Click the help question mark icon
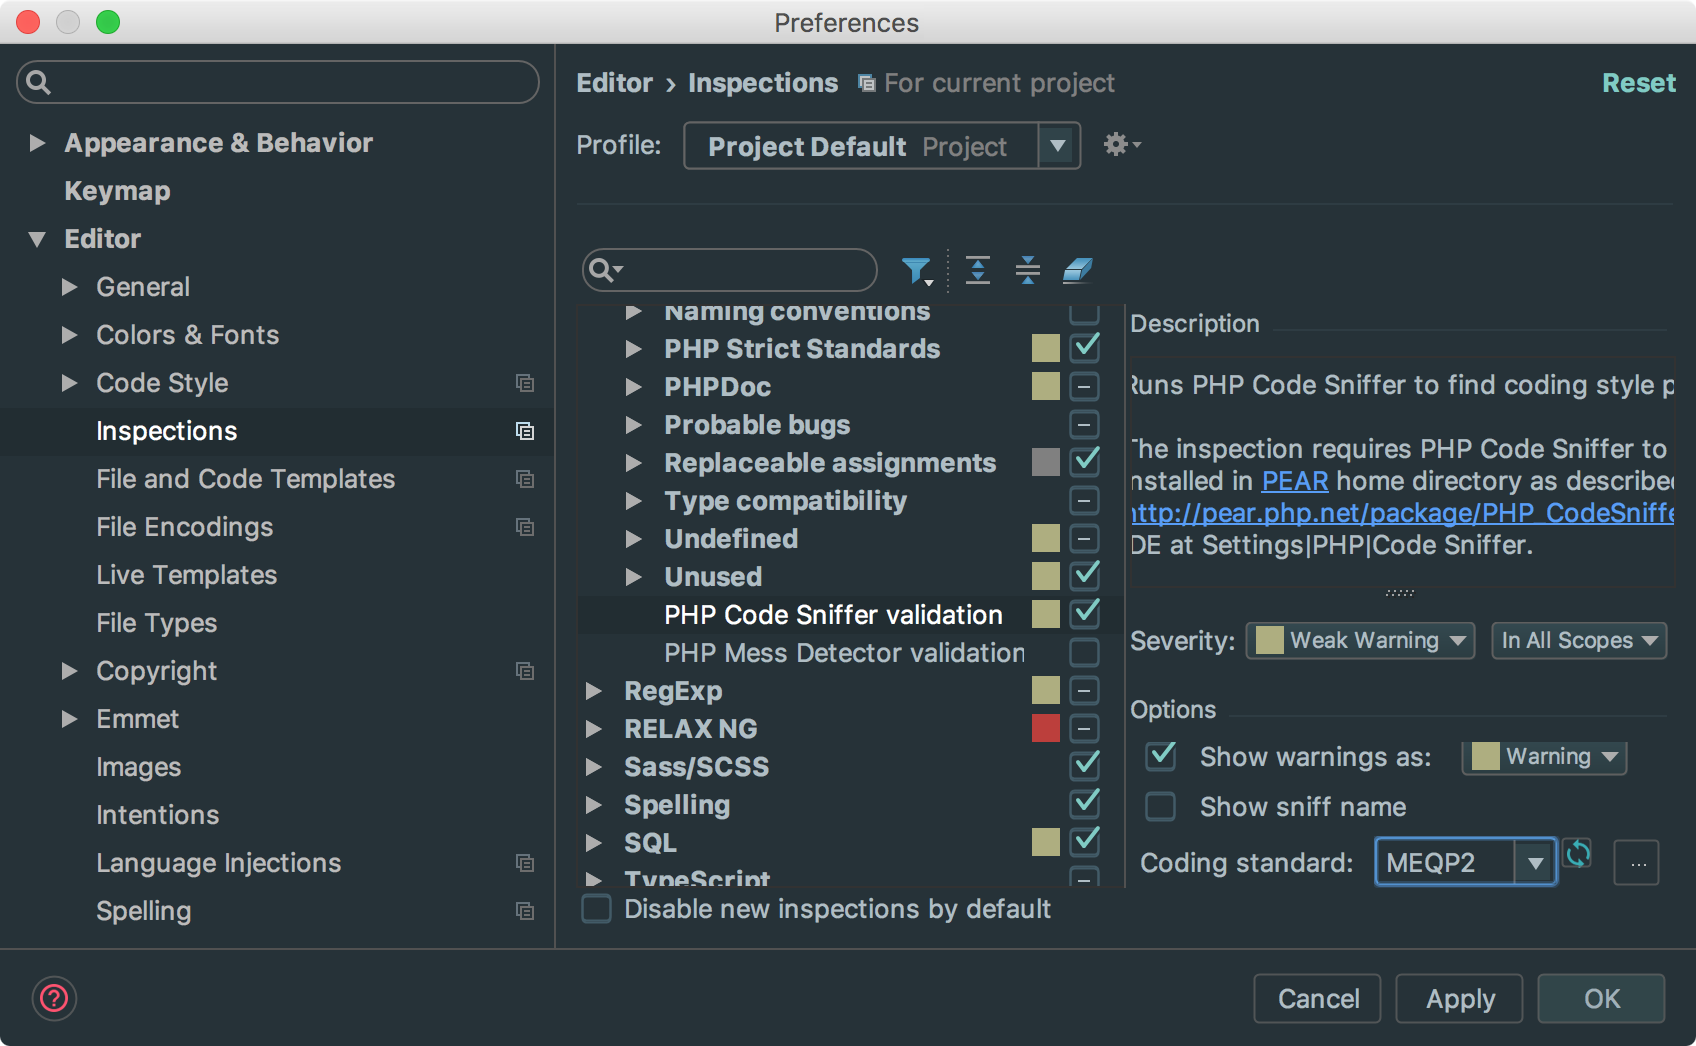1696x1046 pixels. pos(54,998)
